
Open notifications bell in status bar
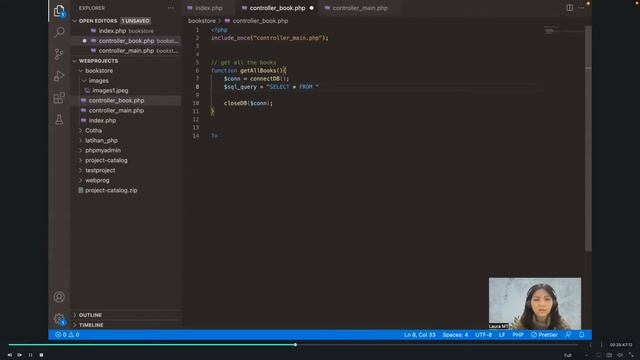click(x=582, y=335)
